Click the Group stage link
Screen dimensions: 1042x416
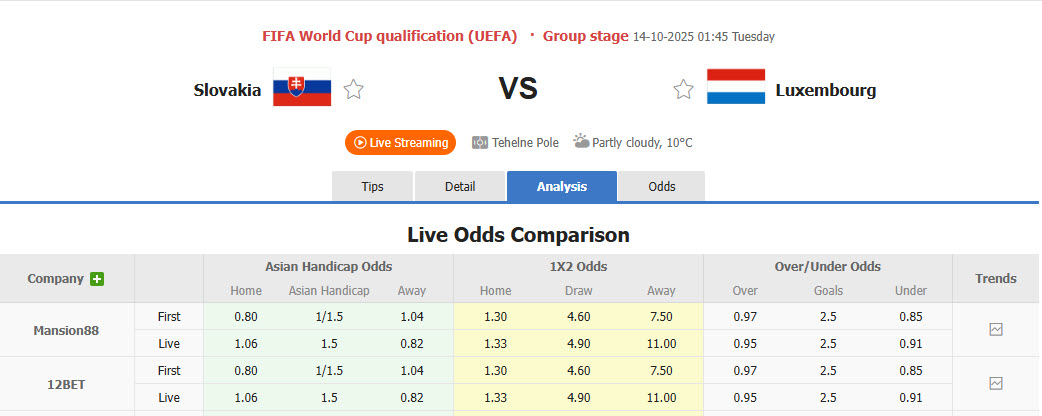click(585, 36)
